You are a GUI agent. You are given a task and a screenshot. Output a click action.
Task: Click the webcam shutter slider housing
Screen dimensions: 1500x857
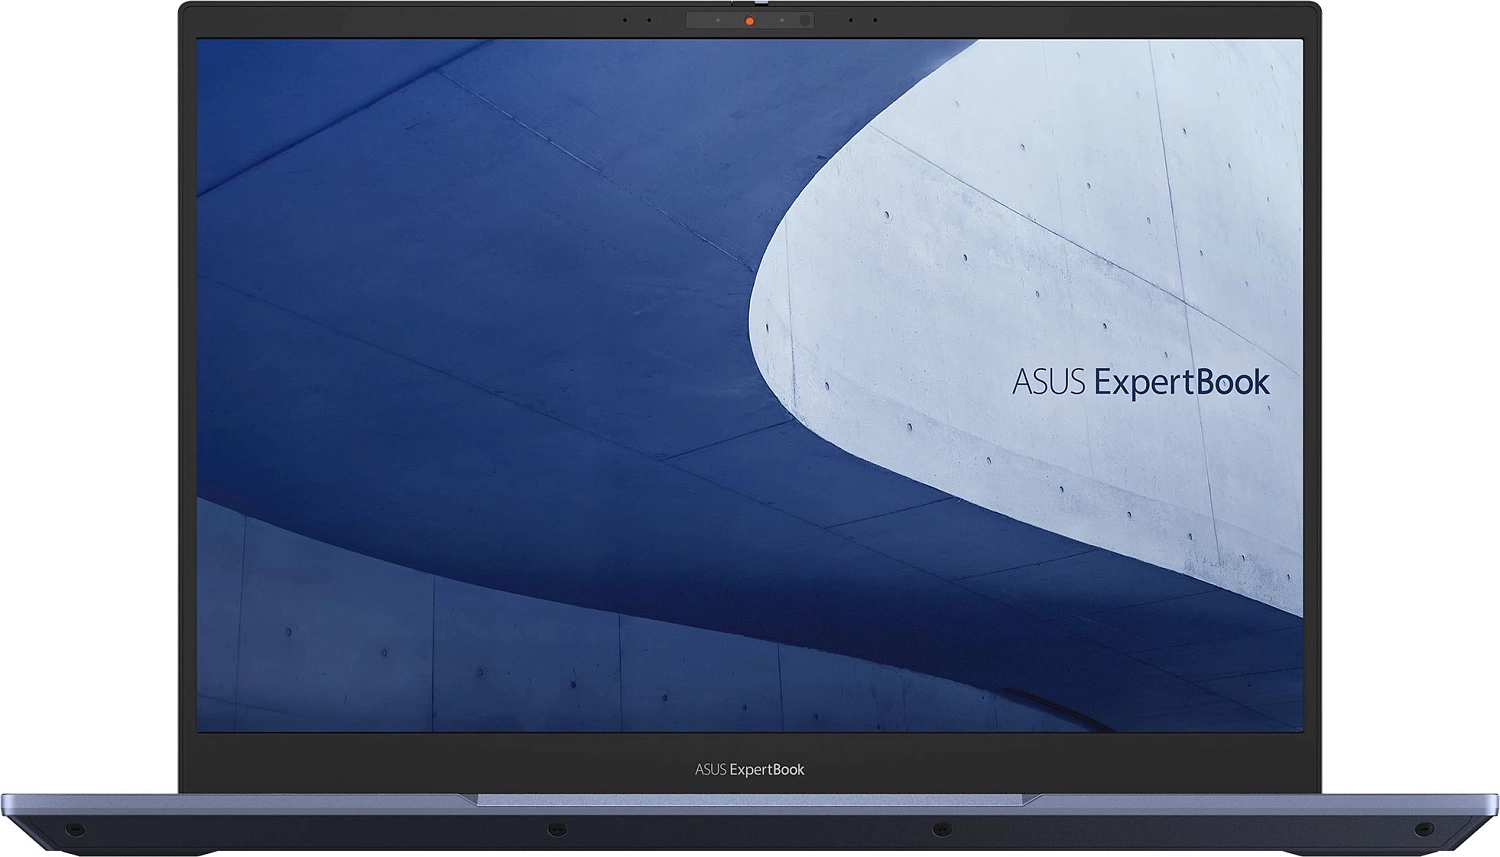pos(750,20)
